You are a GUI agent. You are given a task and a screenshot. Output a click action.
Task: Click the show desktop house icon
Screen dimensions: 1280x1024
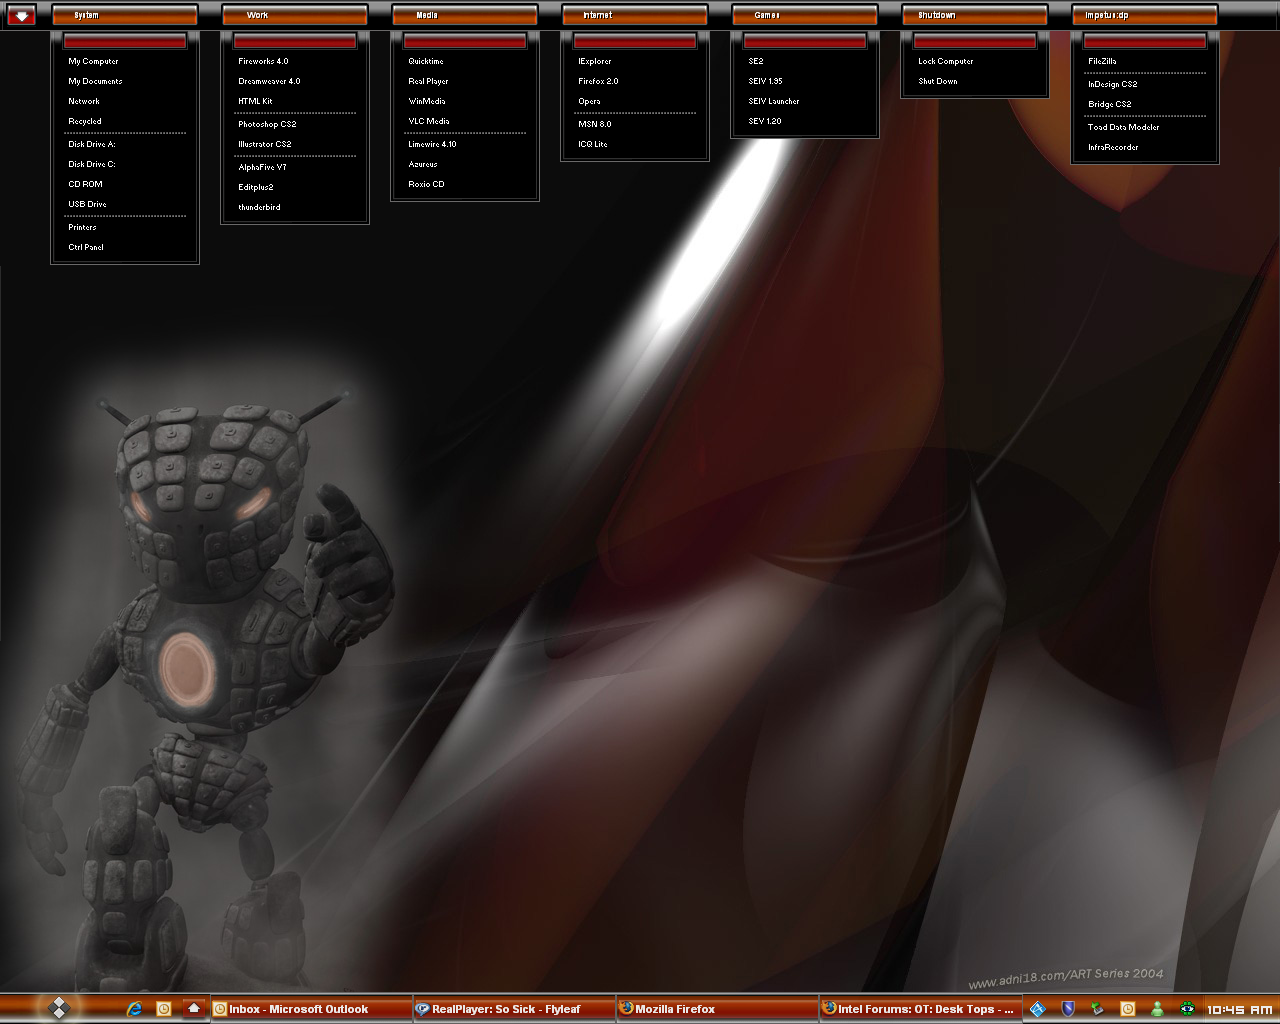coord(194,1008)
